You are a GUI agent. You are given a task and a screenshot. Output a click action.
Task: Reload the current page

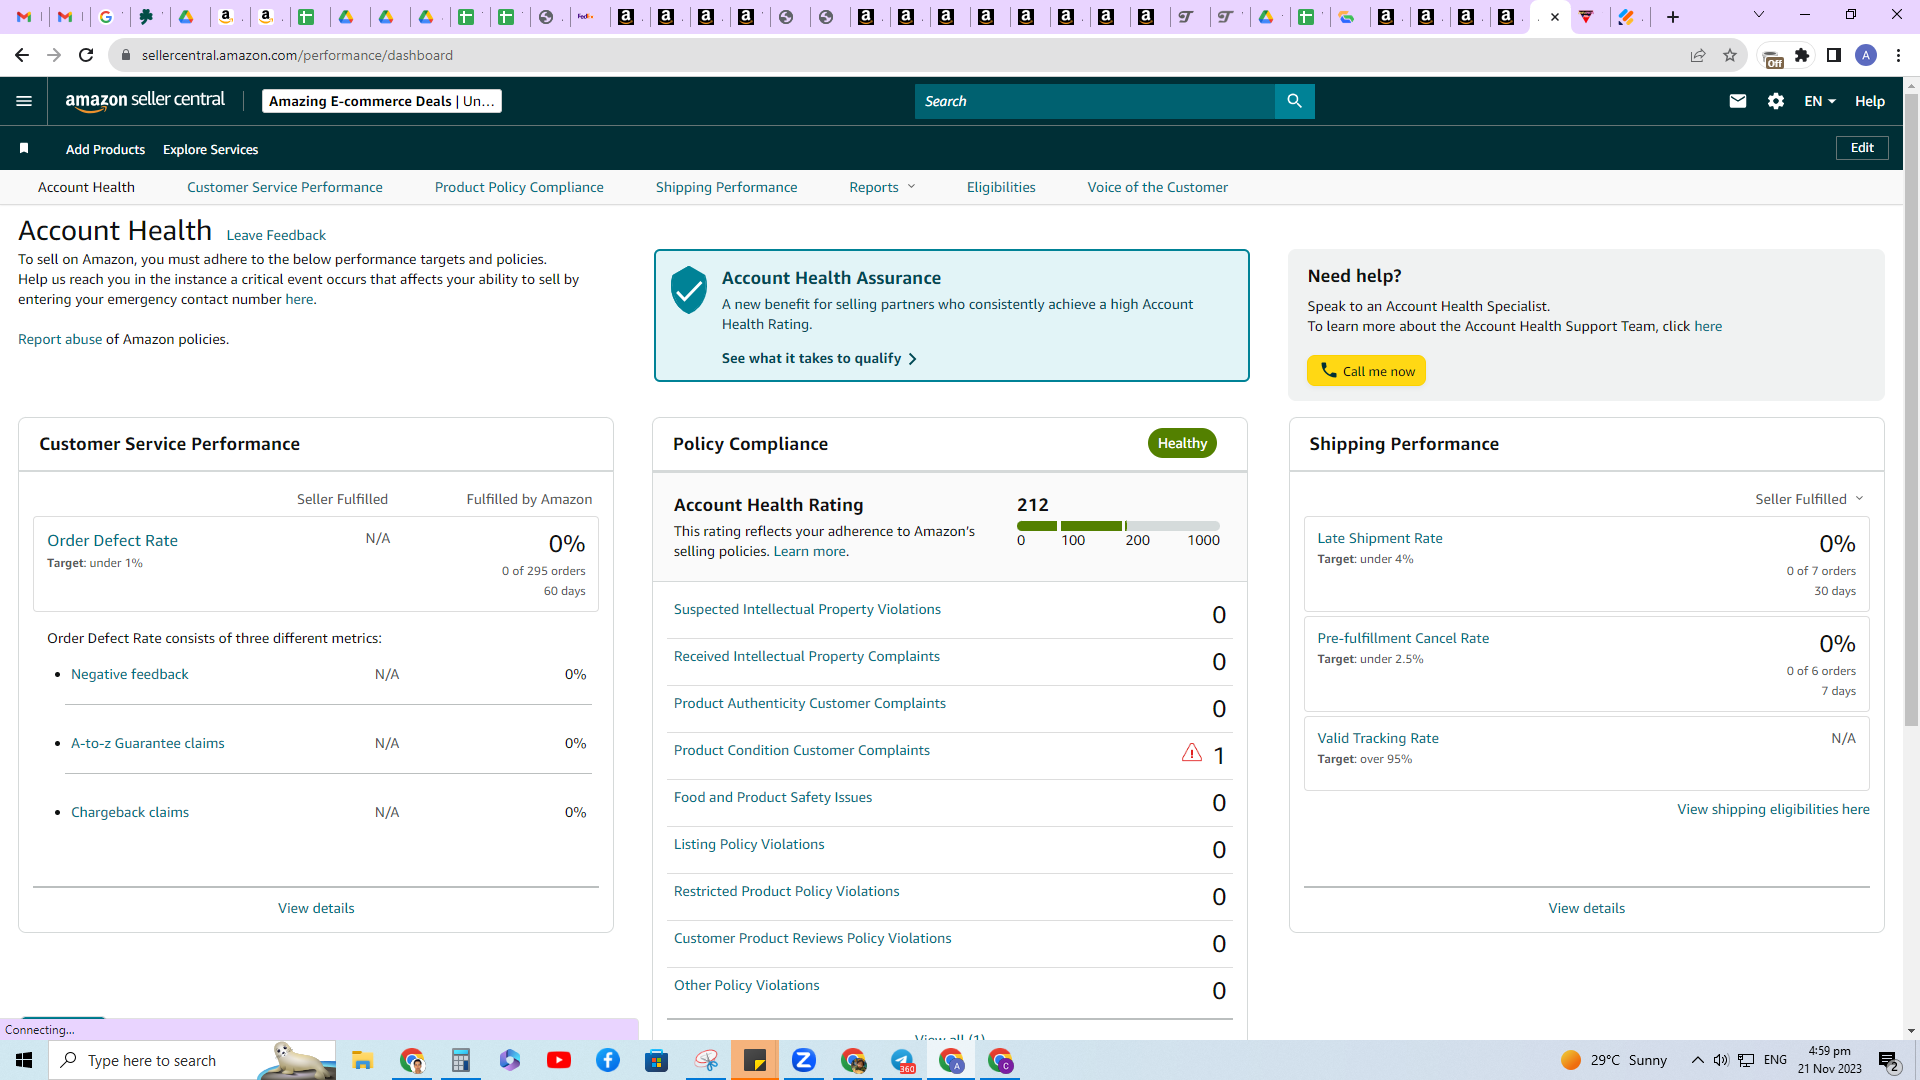coord(86,55)
